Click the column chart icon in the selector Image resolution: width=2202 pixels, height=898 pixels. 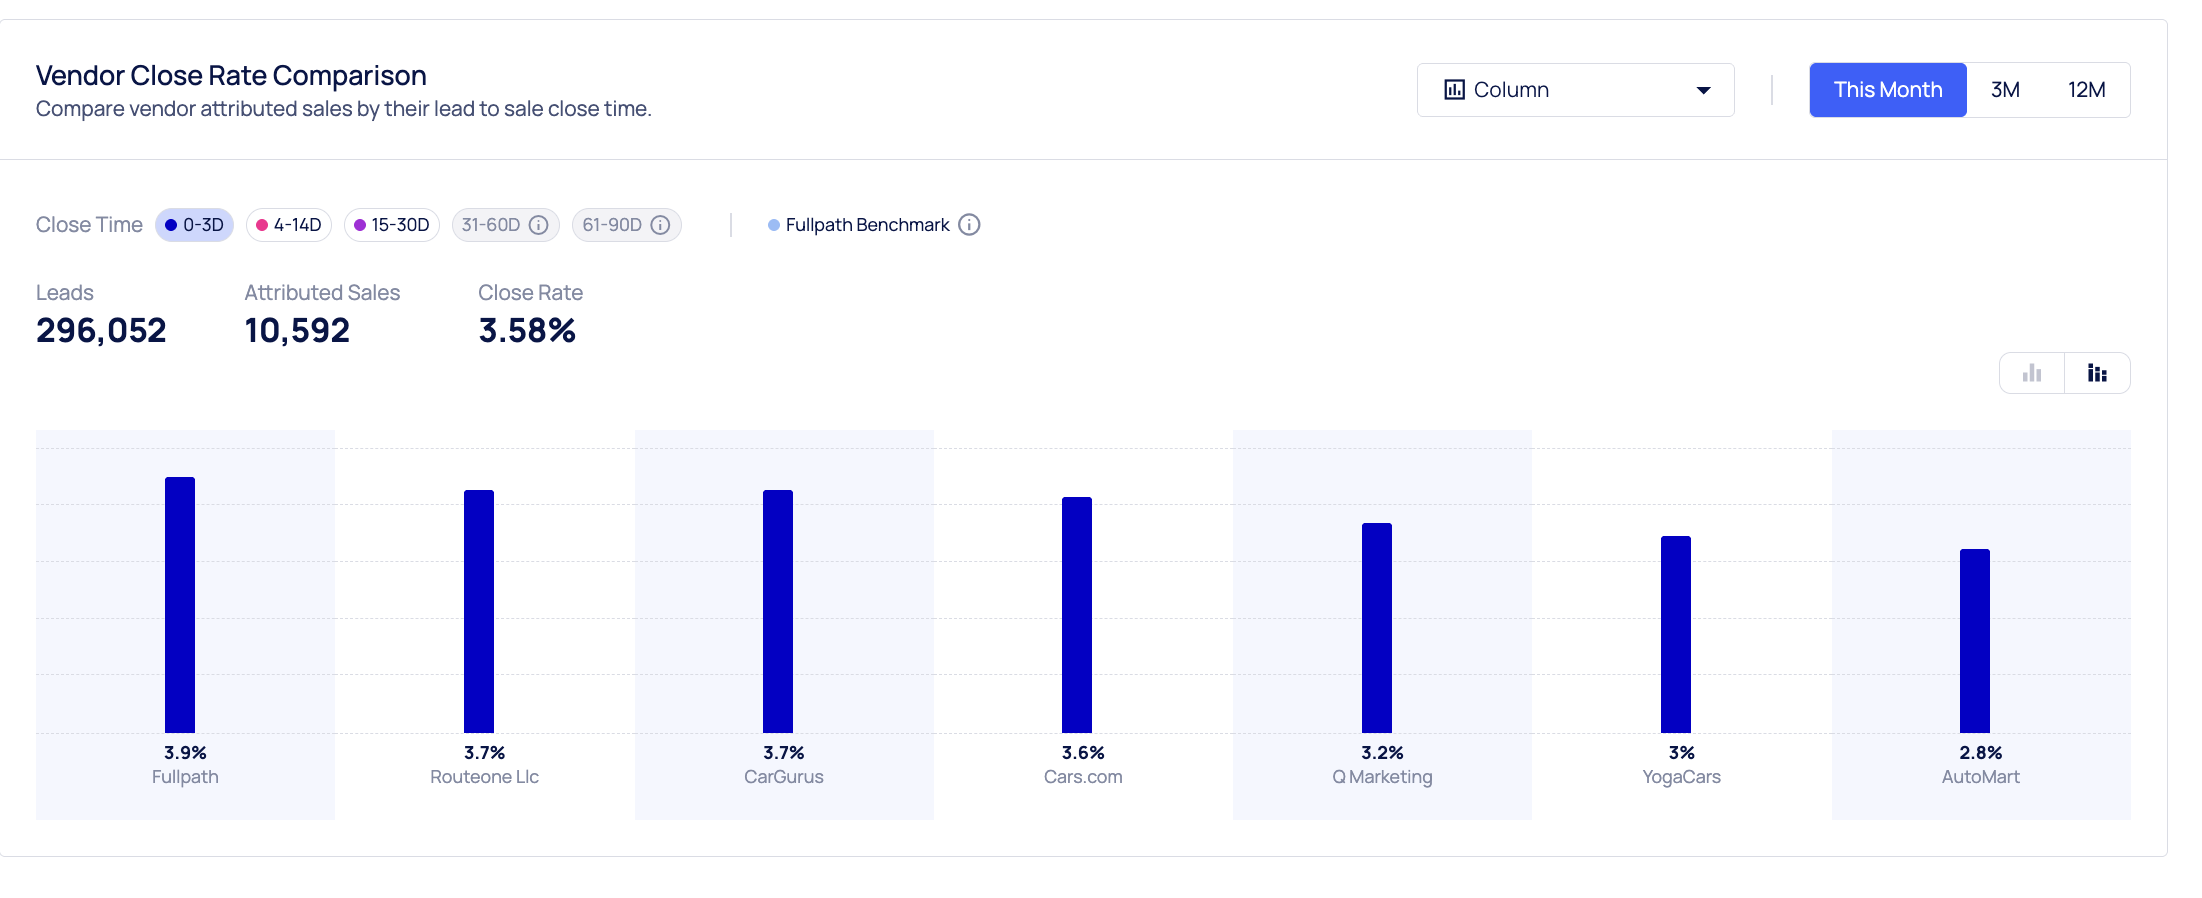(x=1455, y=90)
